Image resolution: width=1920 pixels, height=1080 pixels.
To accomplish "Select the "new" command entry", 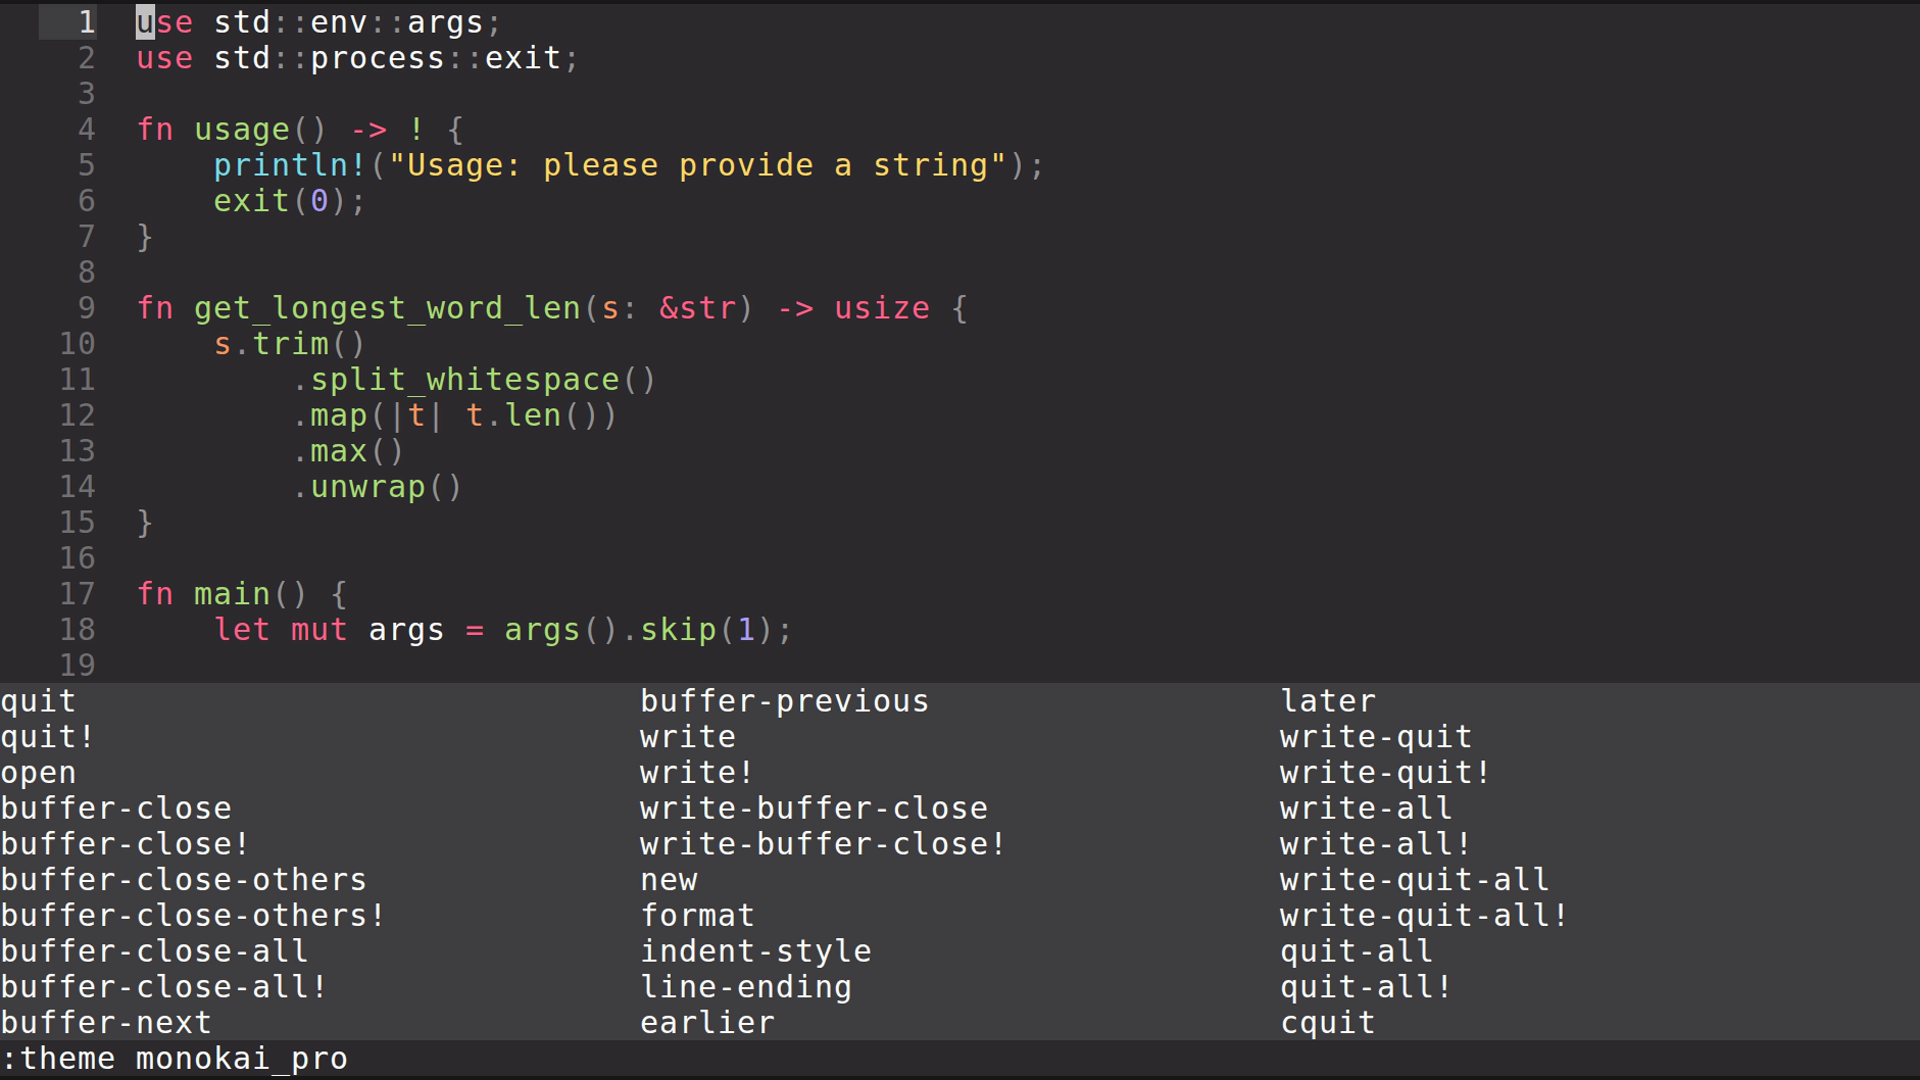I will coord(669,880).
